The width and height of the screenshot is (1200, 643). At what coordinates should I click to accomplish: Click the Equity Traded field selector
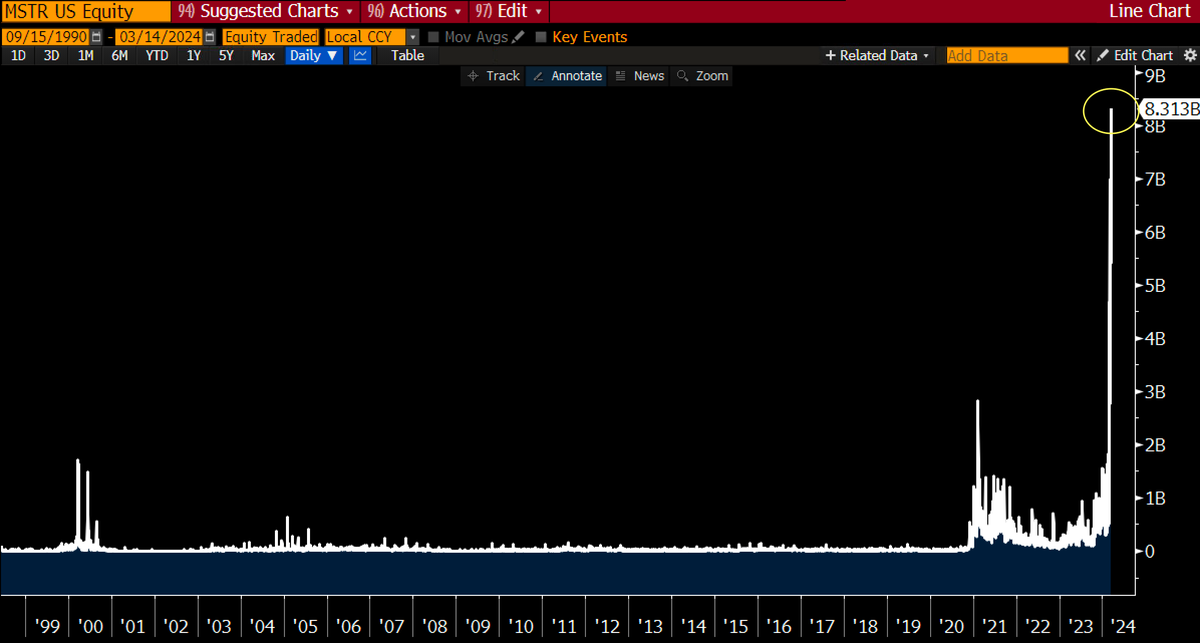point(271,37)
